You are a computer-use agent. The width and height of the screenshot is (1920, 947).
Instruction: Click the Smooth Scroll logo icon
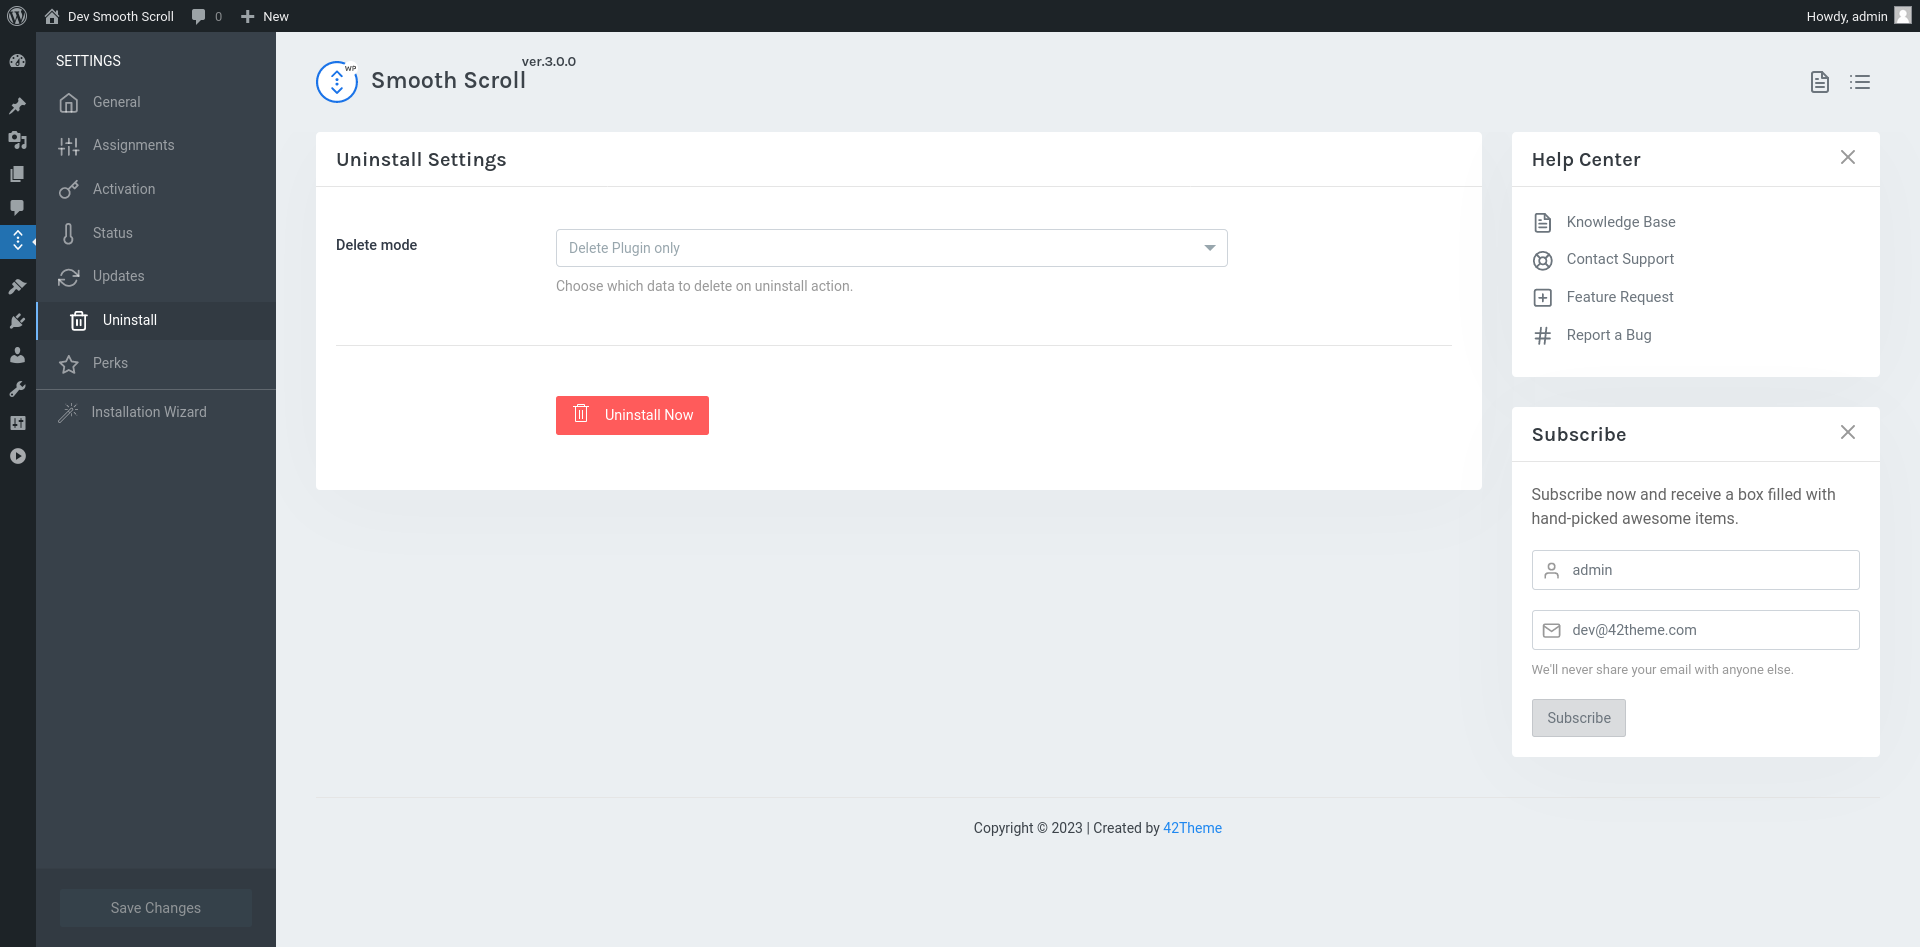[336, 81]
